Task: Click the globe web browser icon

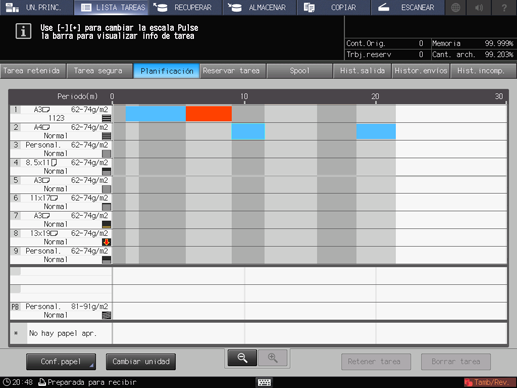Action: pos(456,7)
